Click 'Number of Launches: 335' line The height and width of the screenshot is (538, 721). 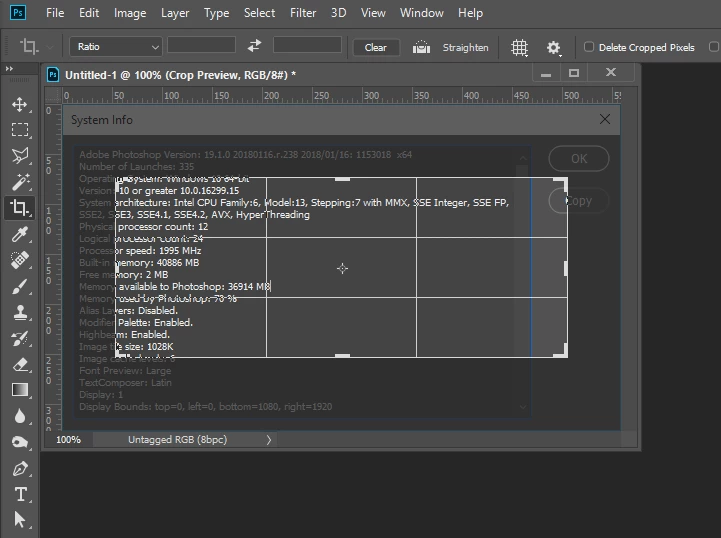pos(136,166)
